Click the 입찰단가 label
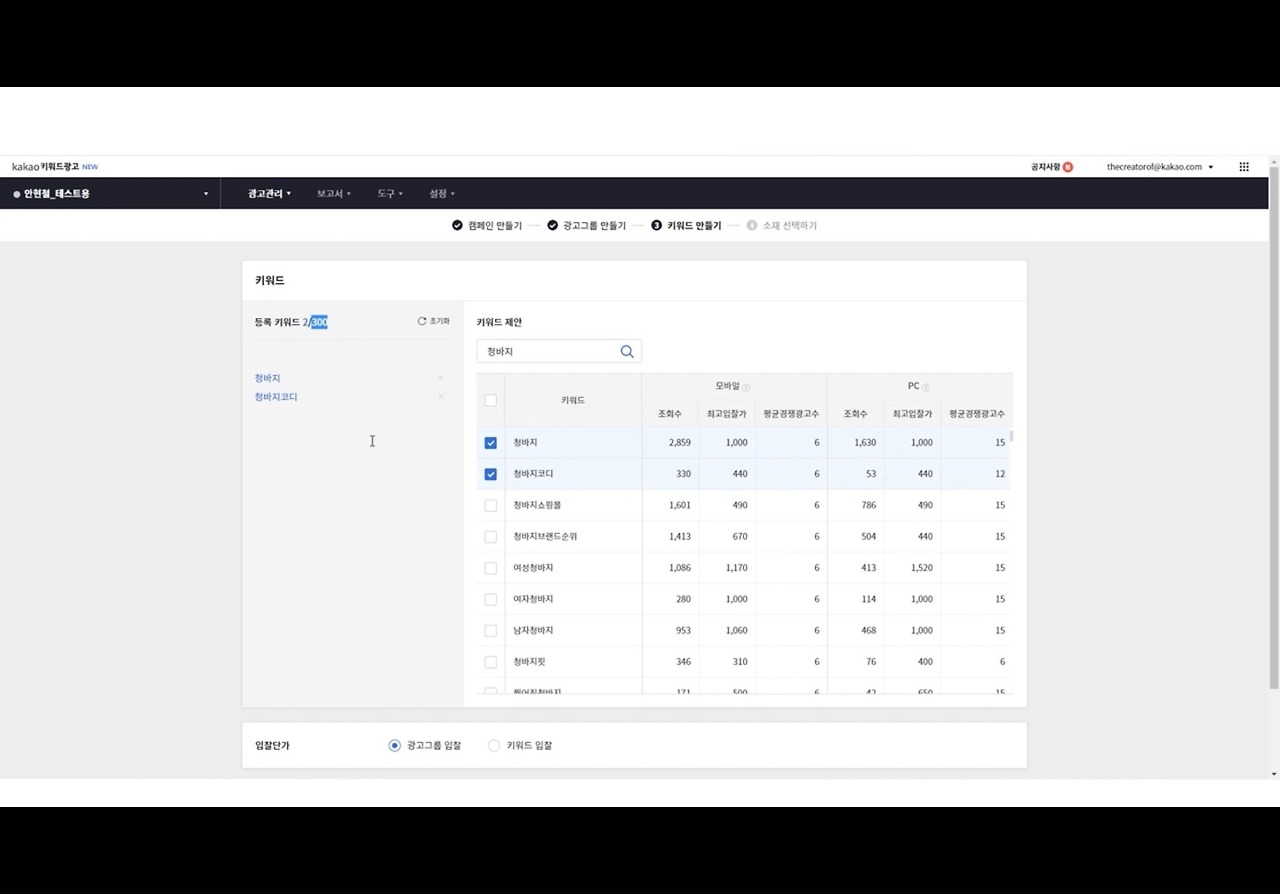The height and width of the screenshot is (894, 1280). [x=272, y=745]
